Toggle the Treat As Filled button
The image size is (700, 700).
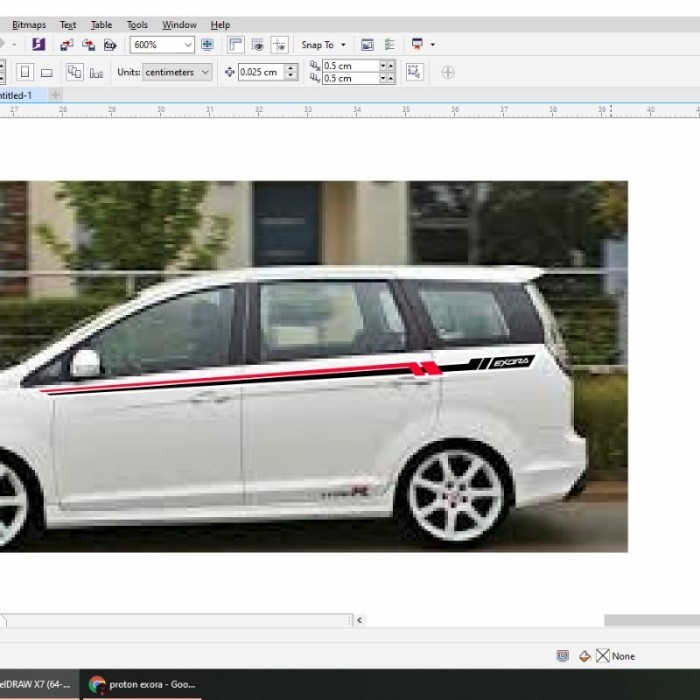tap(415, 72)
